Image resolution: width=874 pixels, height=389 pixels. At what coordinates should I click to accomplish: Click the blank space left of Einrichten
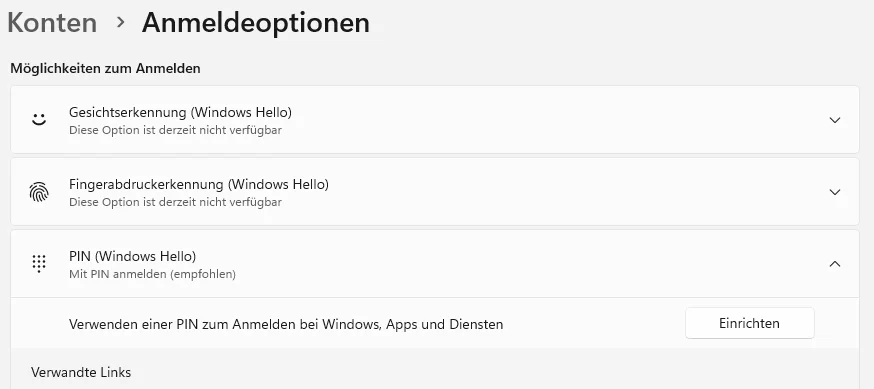click(x=594, y=323)
